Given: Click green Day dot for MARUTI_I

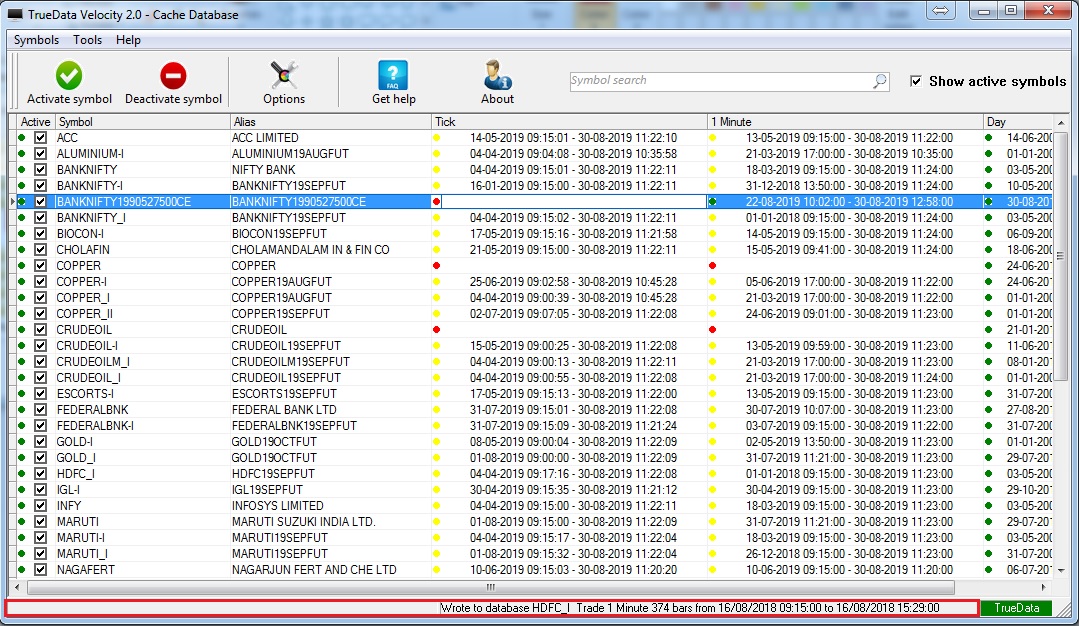Looking at the screenshot, I should [x=989, y=554].
